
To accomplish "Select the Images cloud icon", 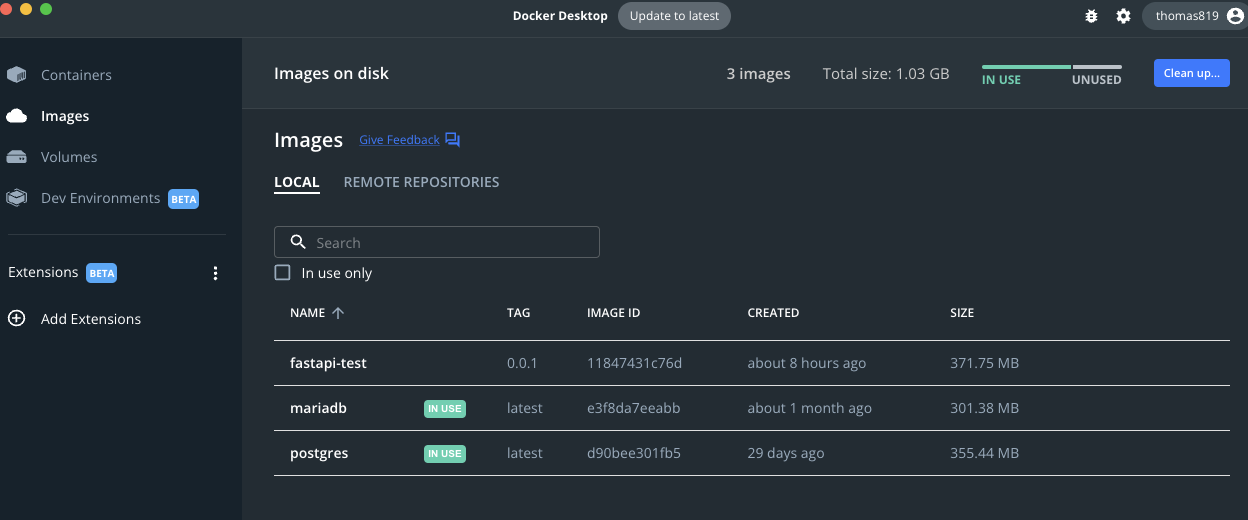I will (16, 116).
